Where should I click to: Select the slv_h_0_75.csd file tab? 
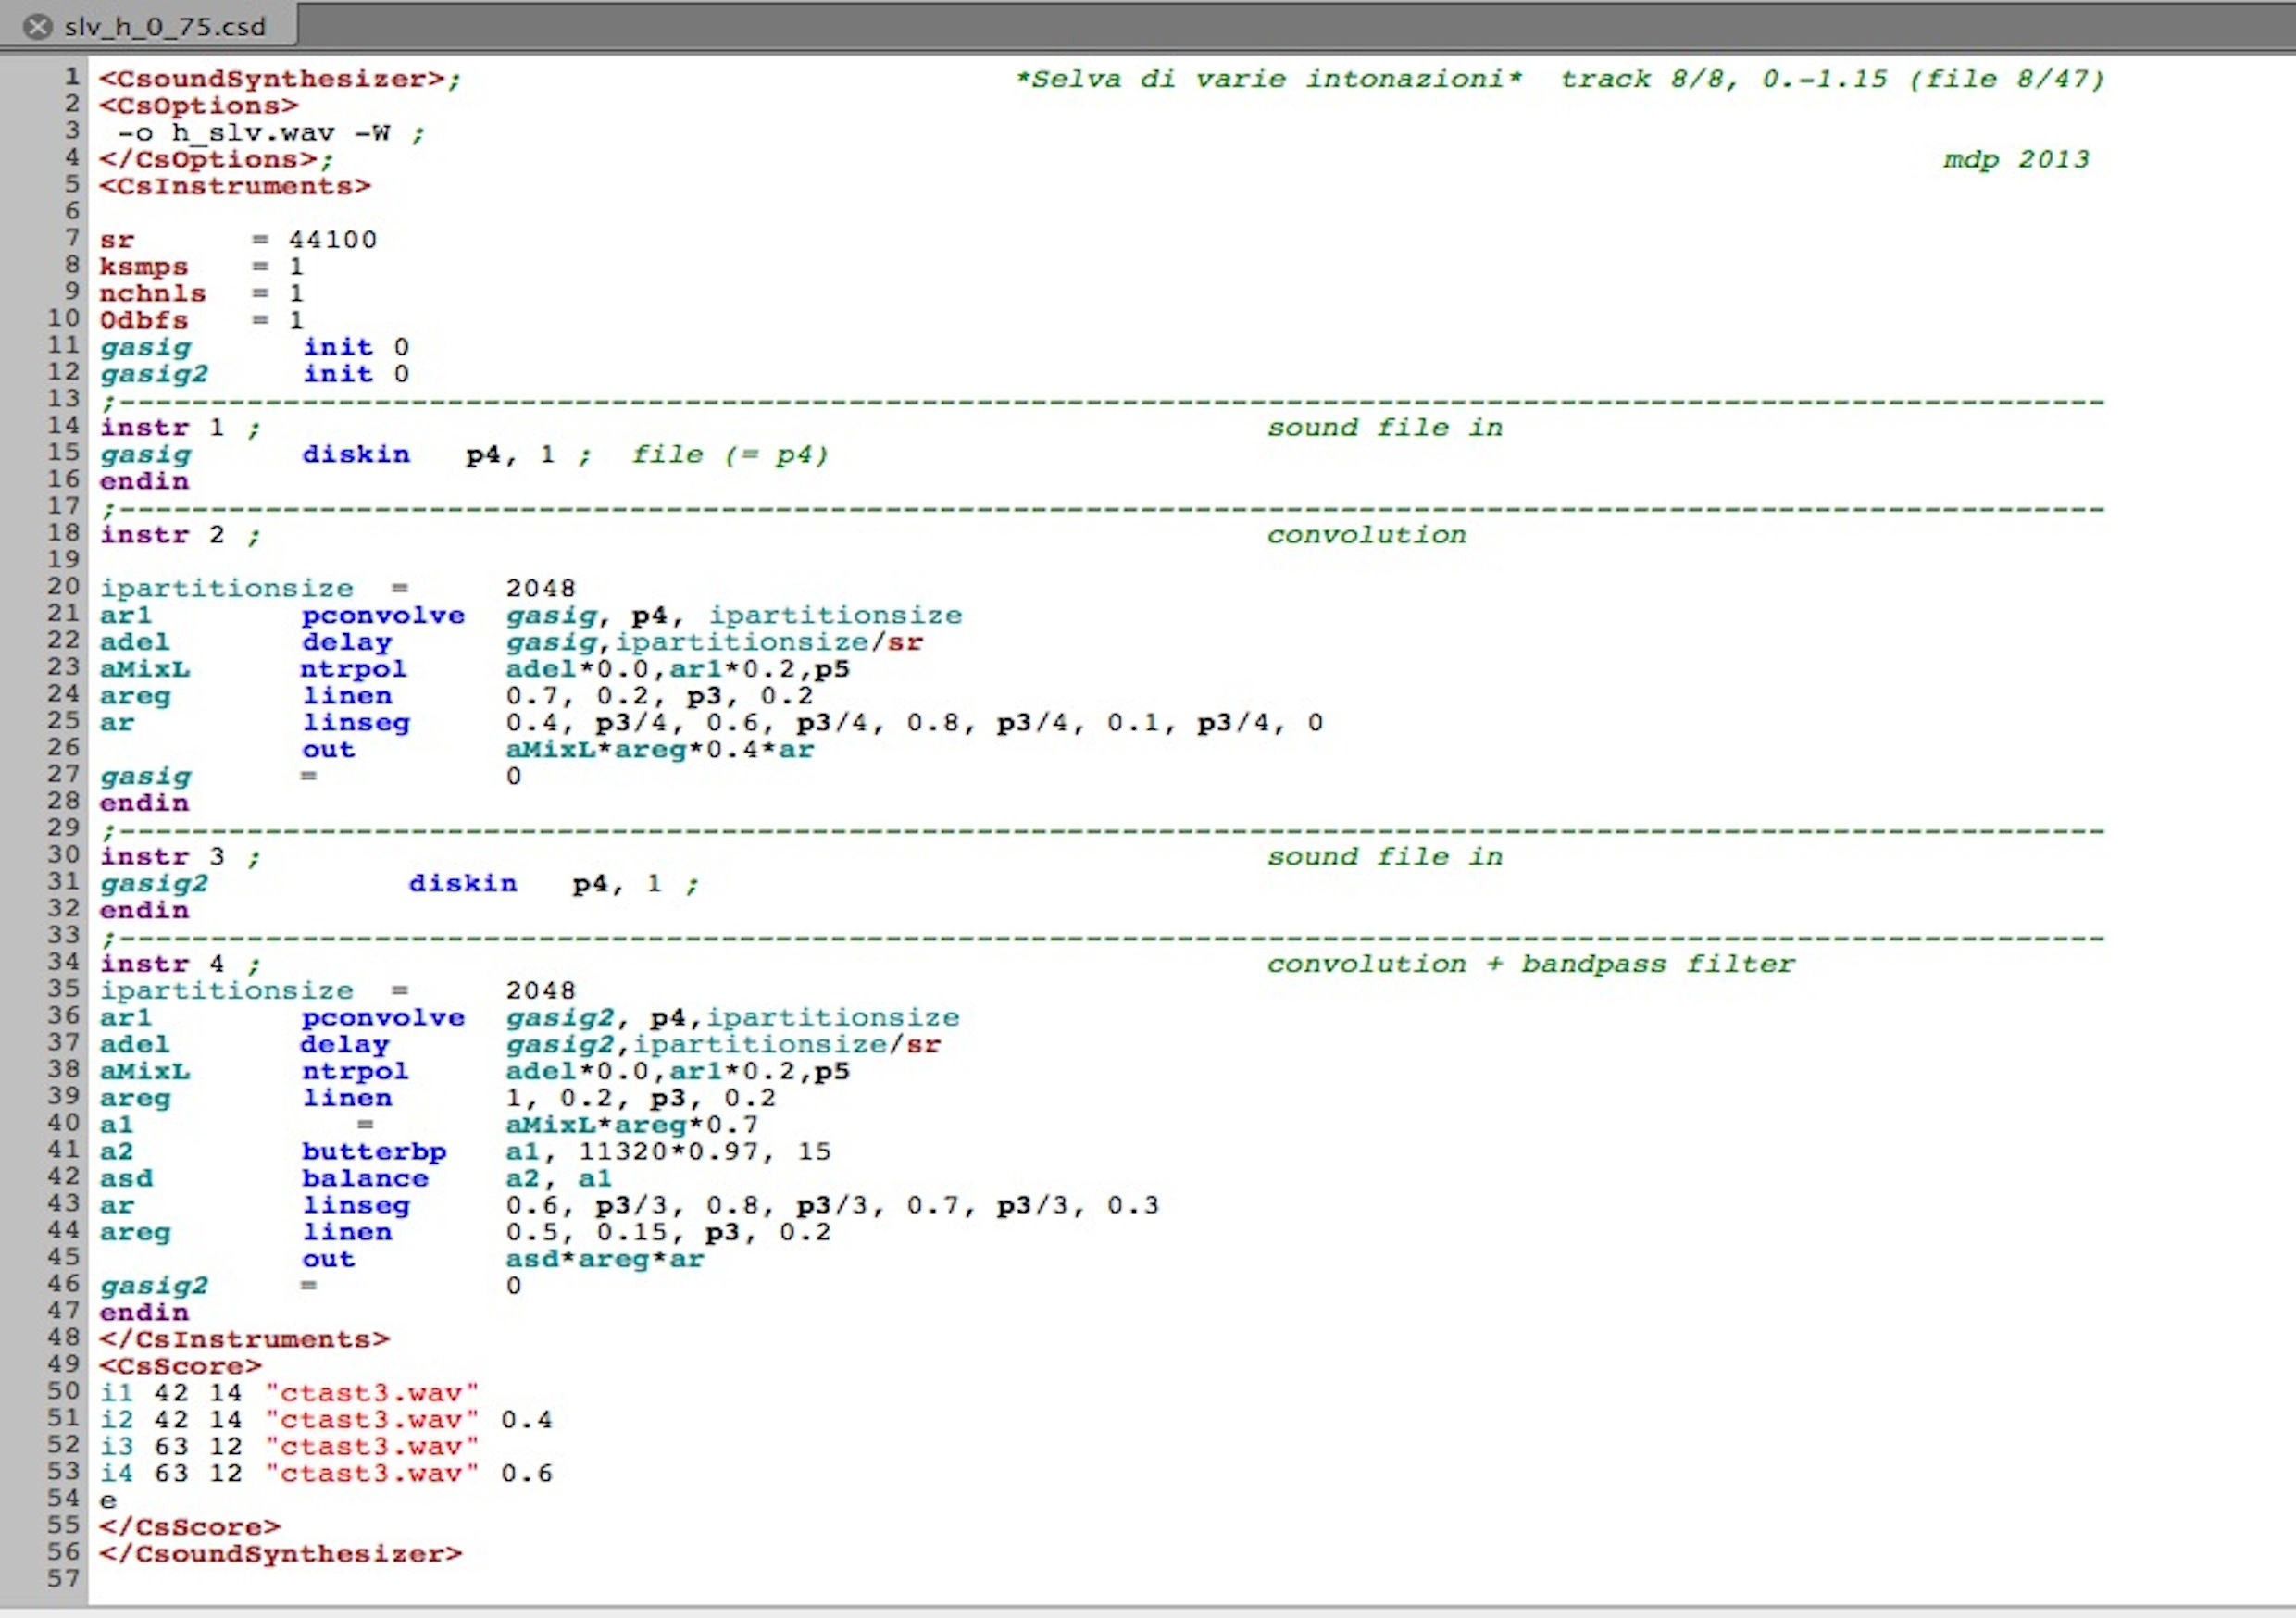tap(165, 27)
